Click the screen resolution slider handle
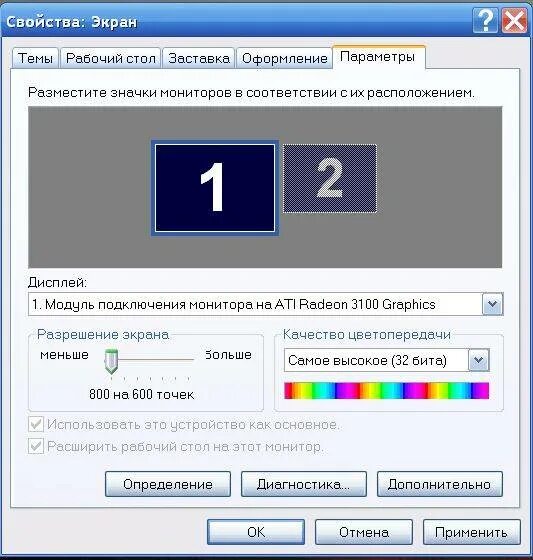This screenshot has height=560, width=533. click(x=111, y=361)
